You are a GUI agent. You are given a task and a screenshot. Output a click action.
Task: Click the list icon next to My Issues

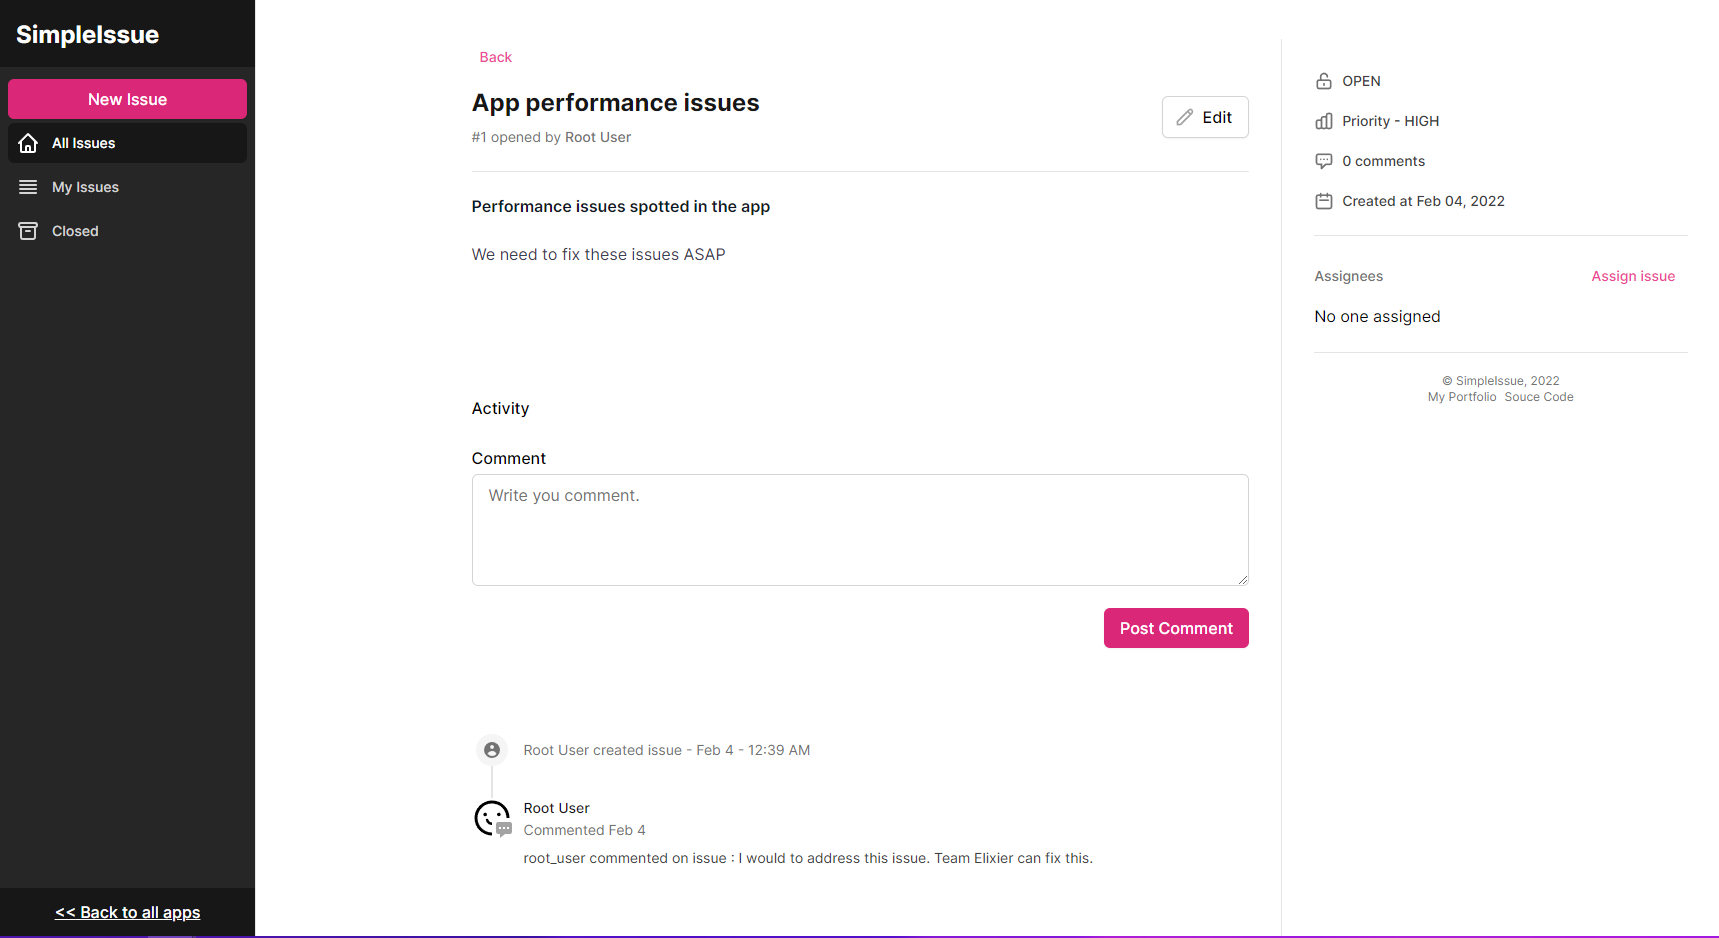(28, 187)
